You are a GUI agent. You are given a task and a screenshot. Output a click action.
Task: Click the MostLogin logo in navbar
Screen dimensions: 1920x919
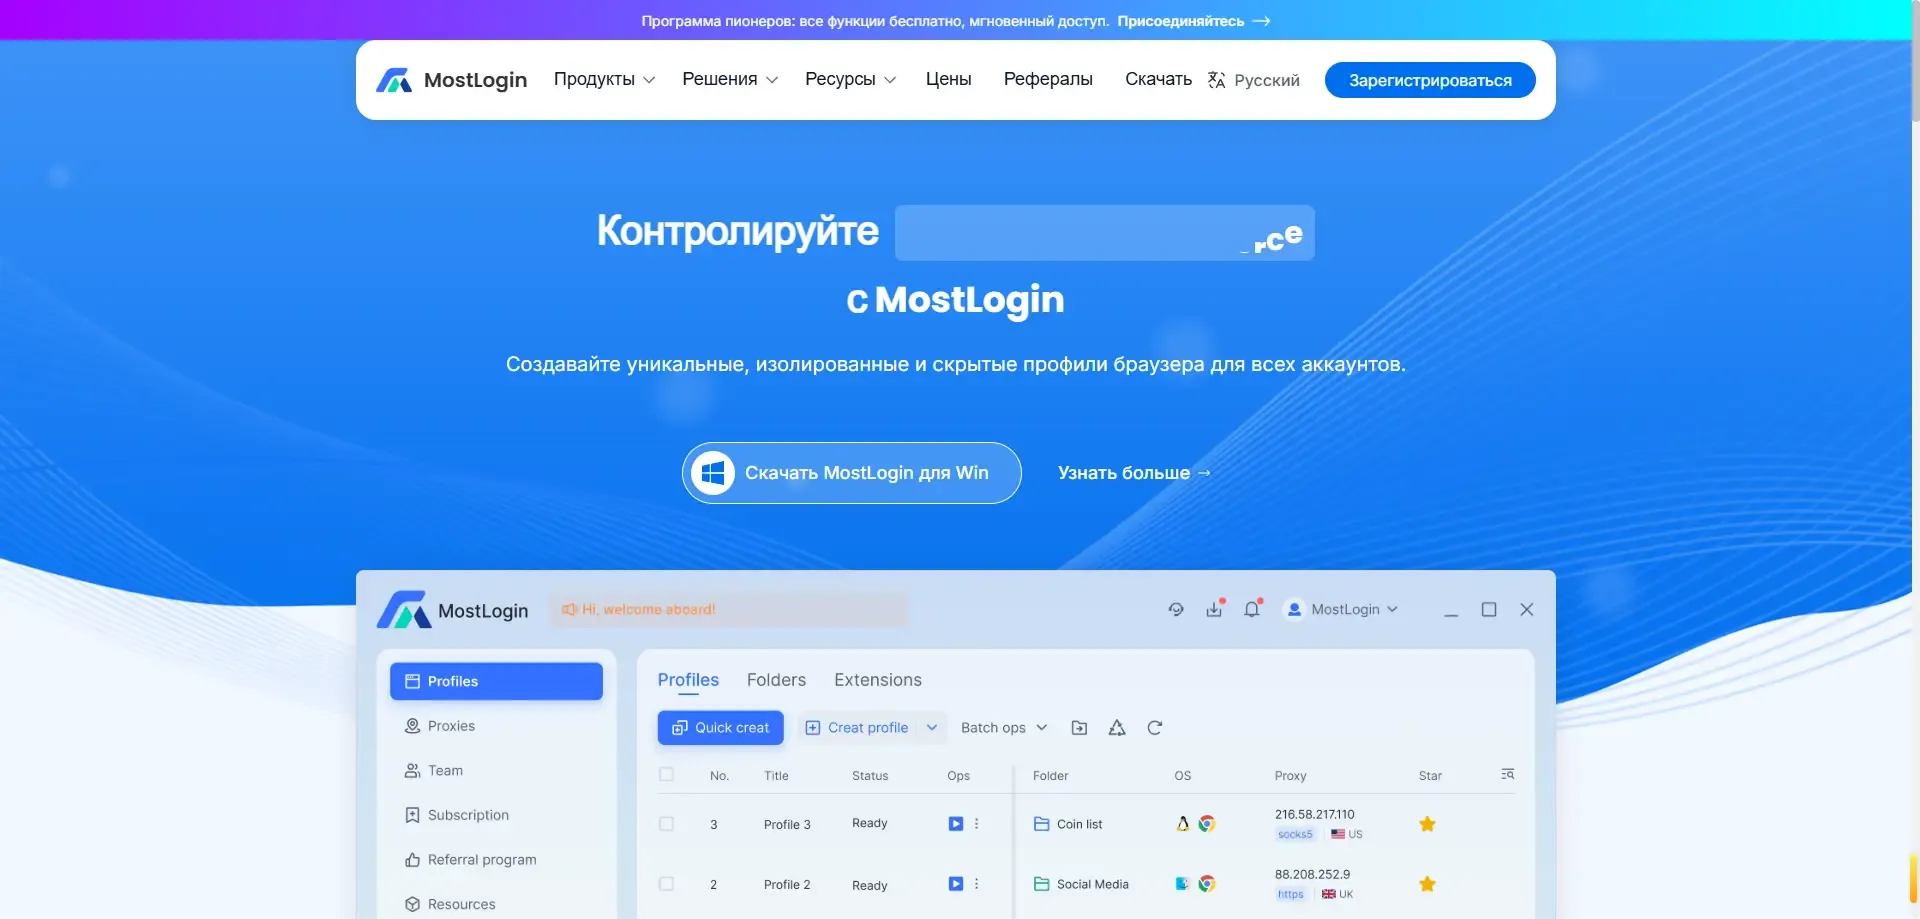point(451,80)
